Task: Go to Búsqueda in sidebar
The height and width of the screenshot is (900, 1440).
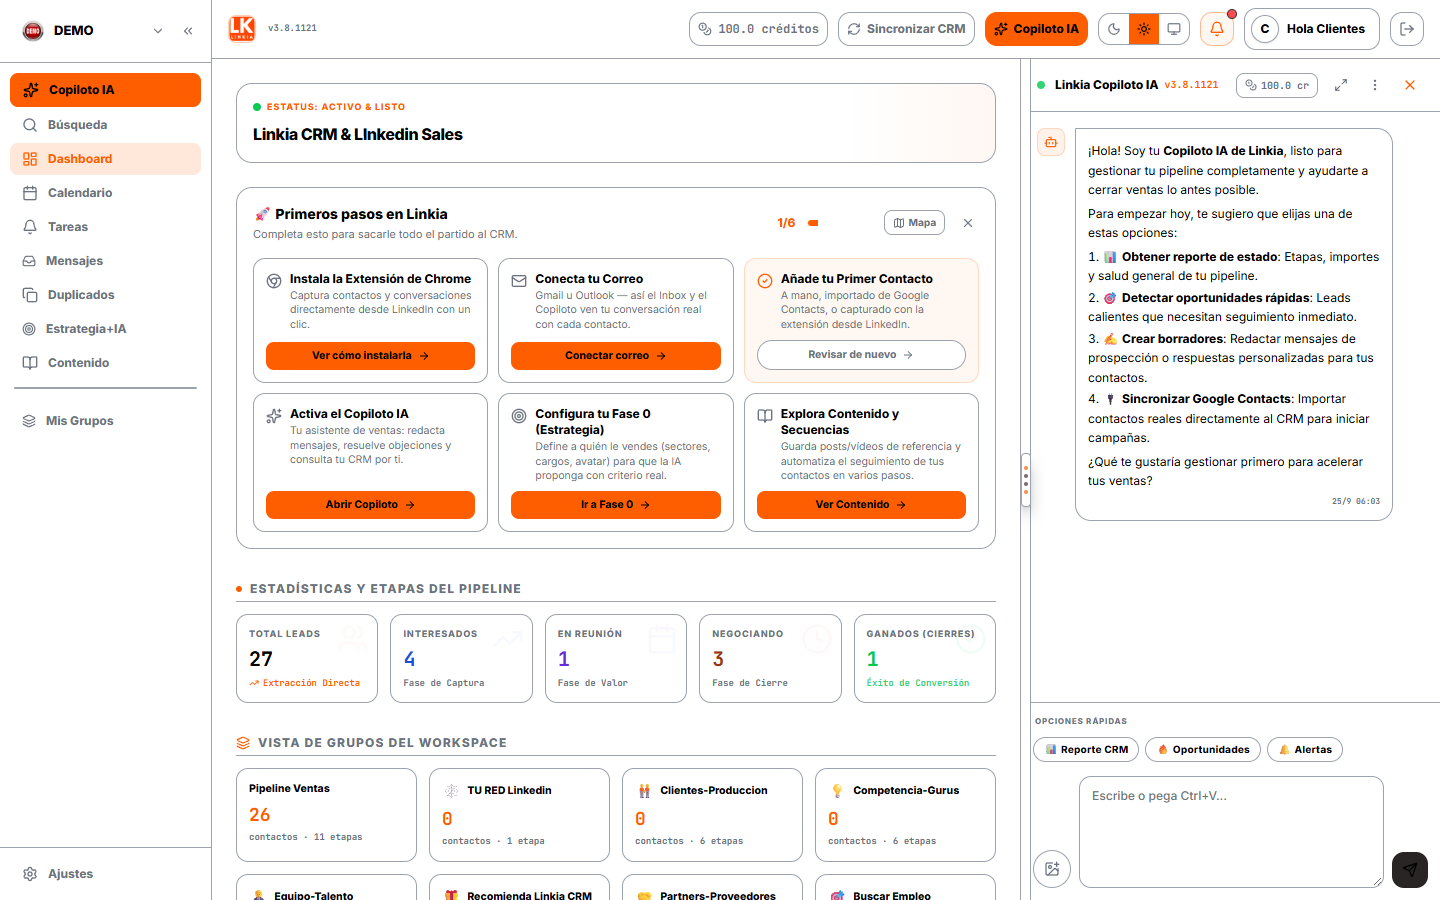Action: (105, 125)
